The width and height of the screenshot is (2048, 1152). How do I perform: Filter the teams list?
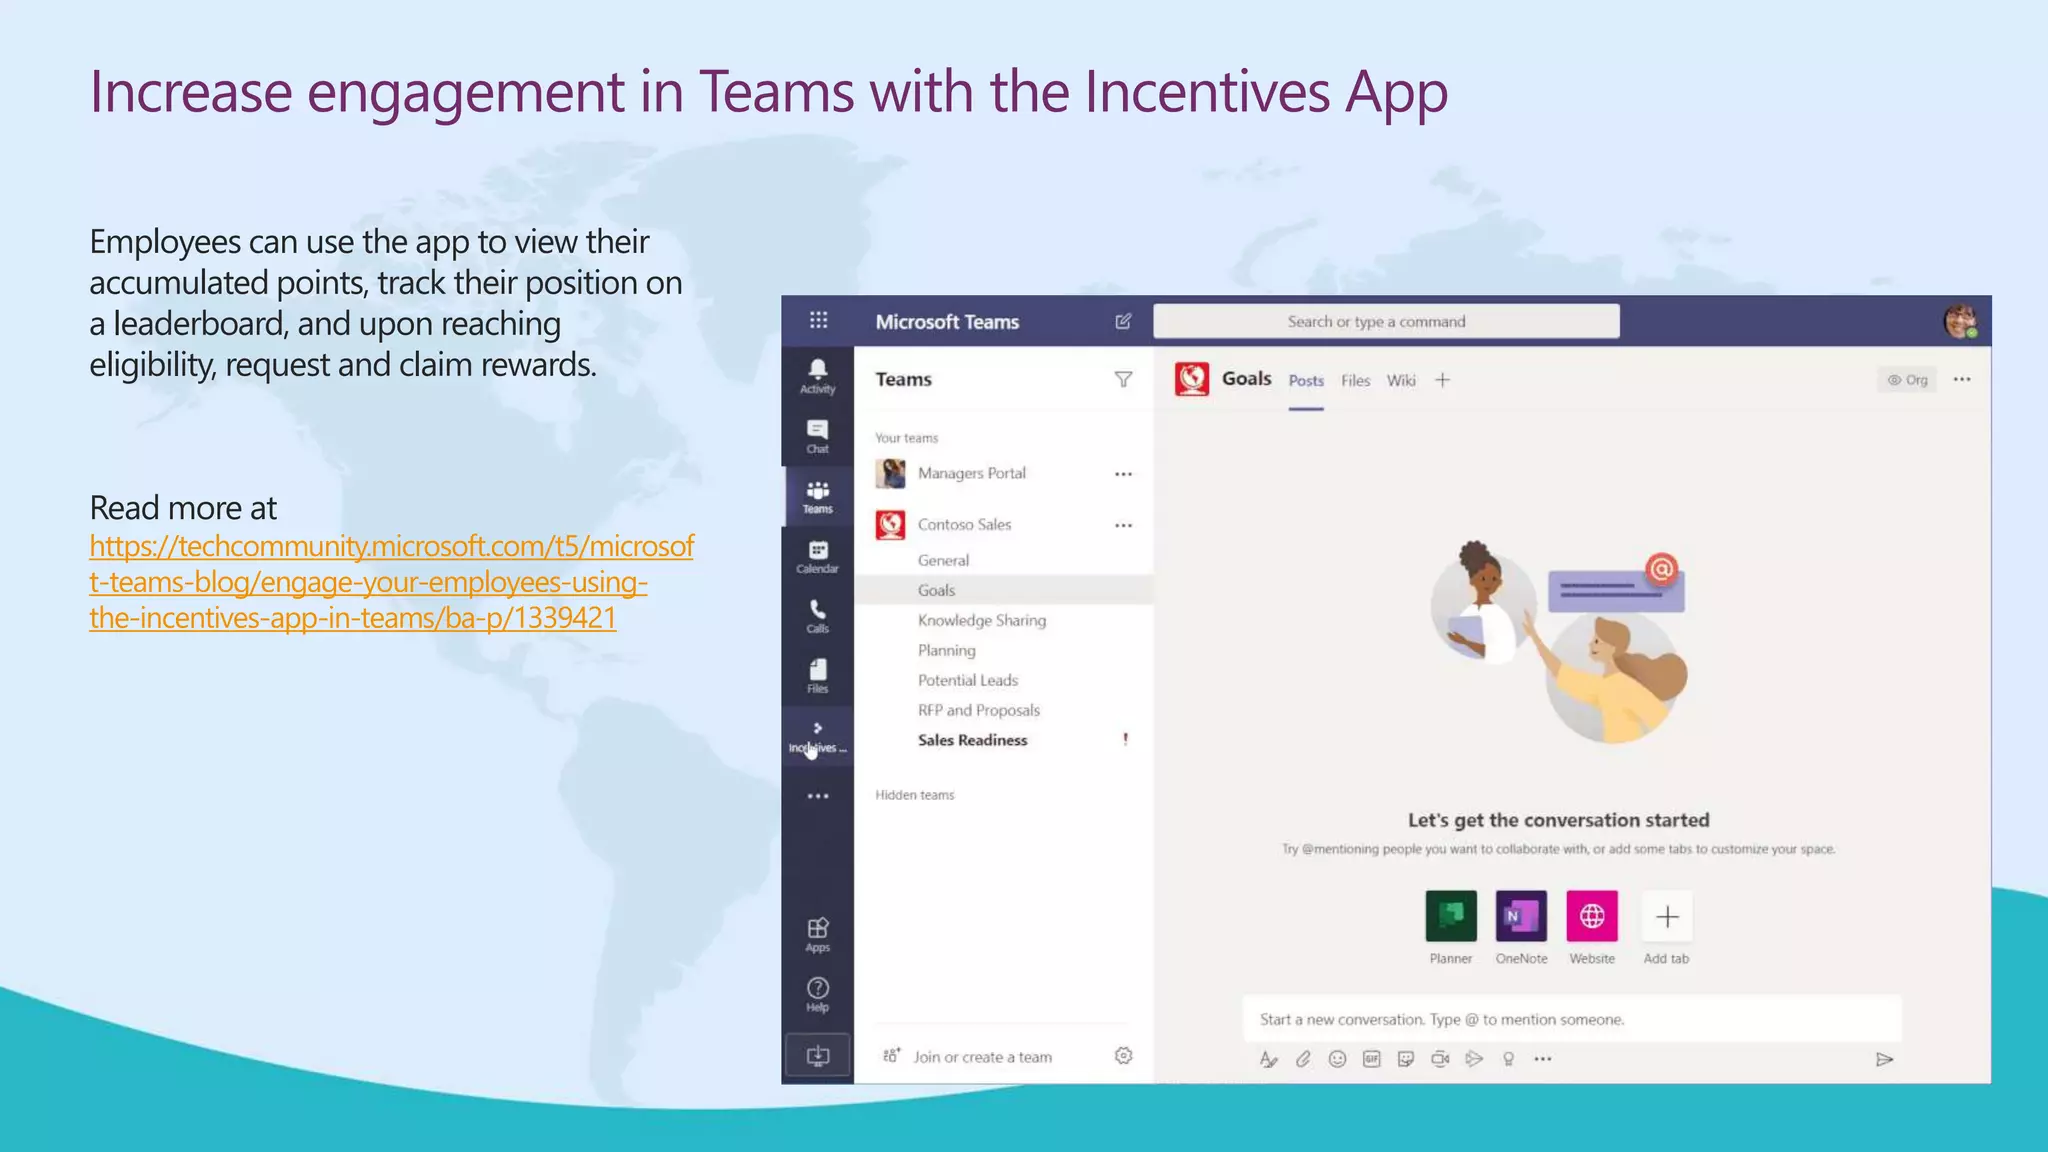[x=1123, y=379]
